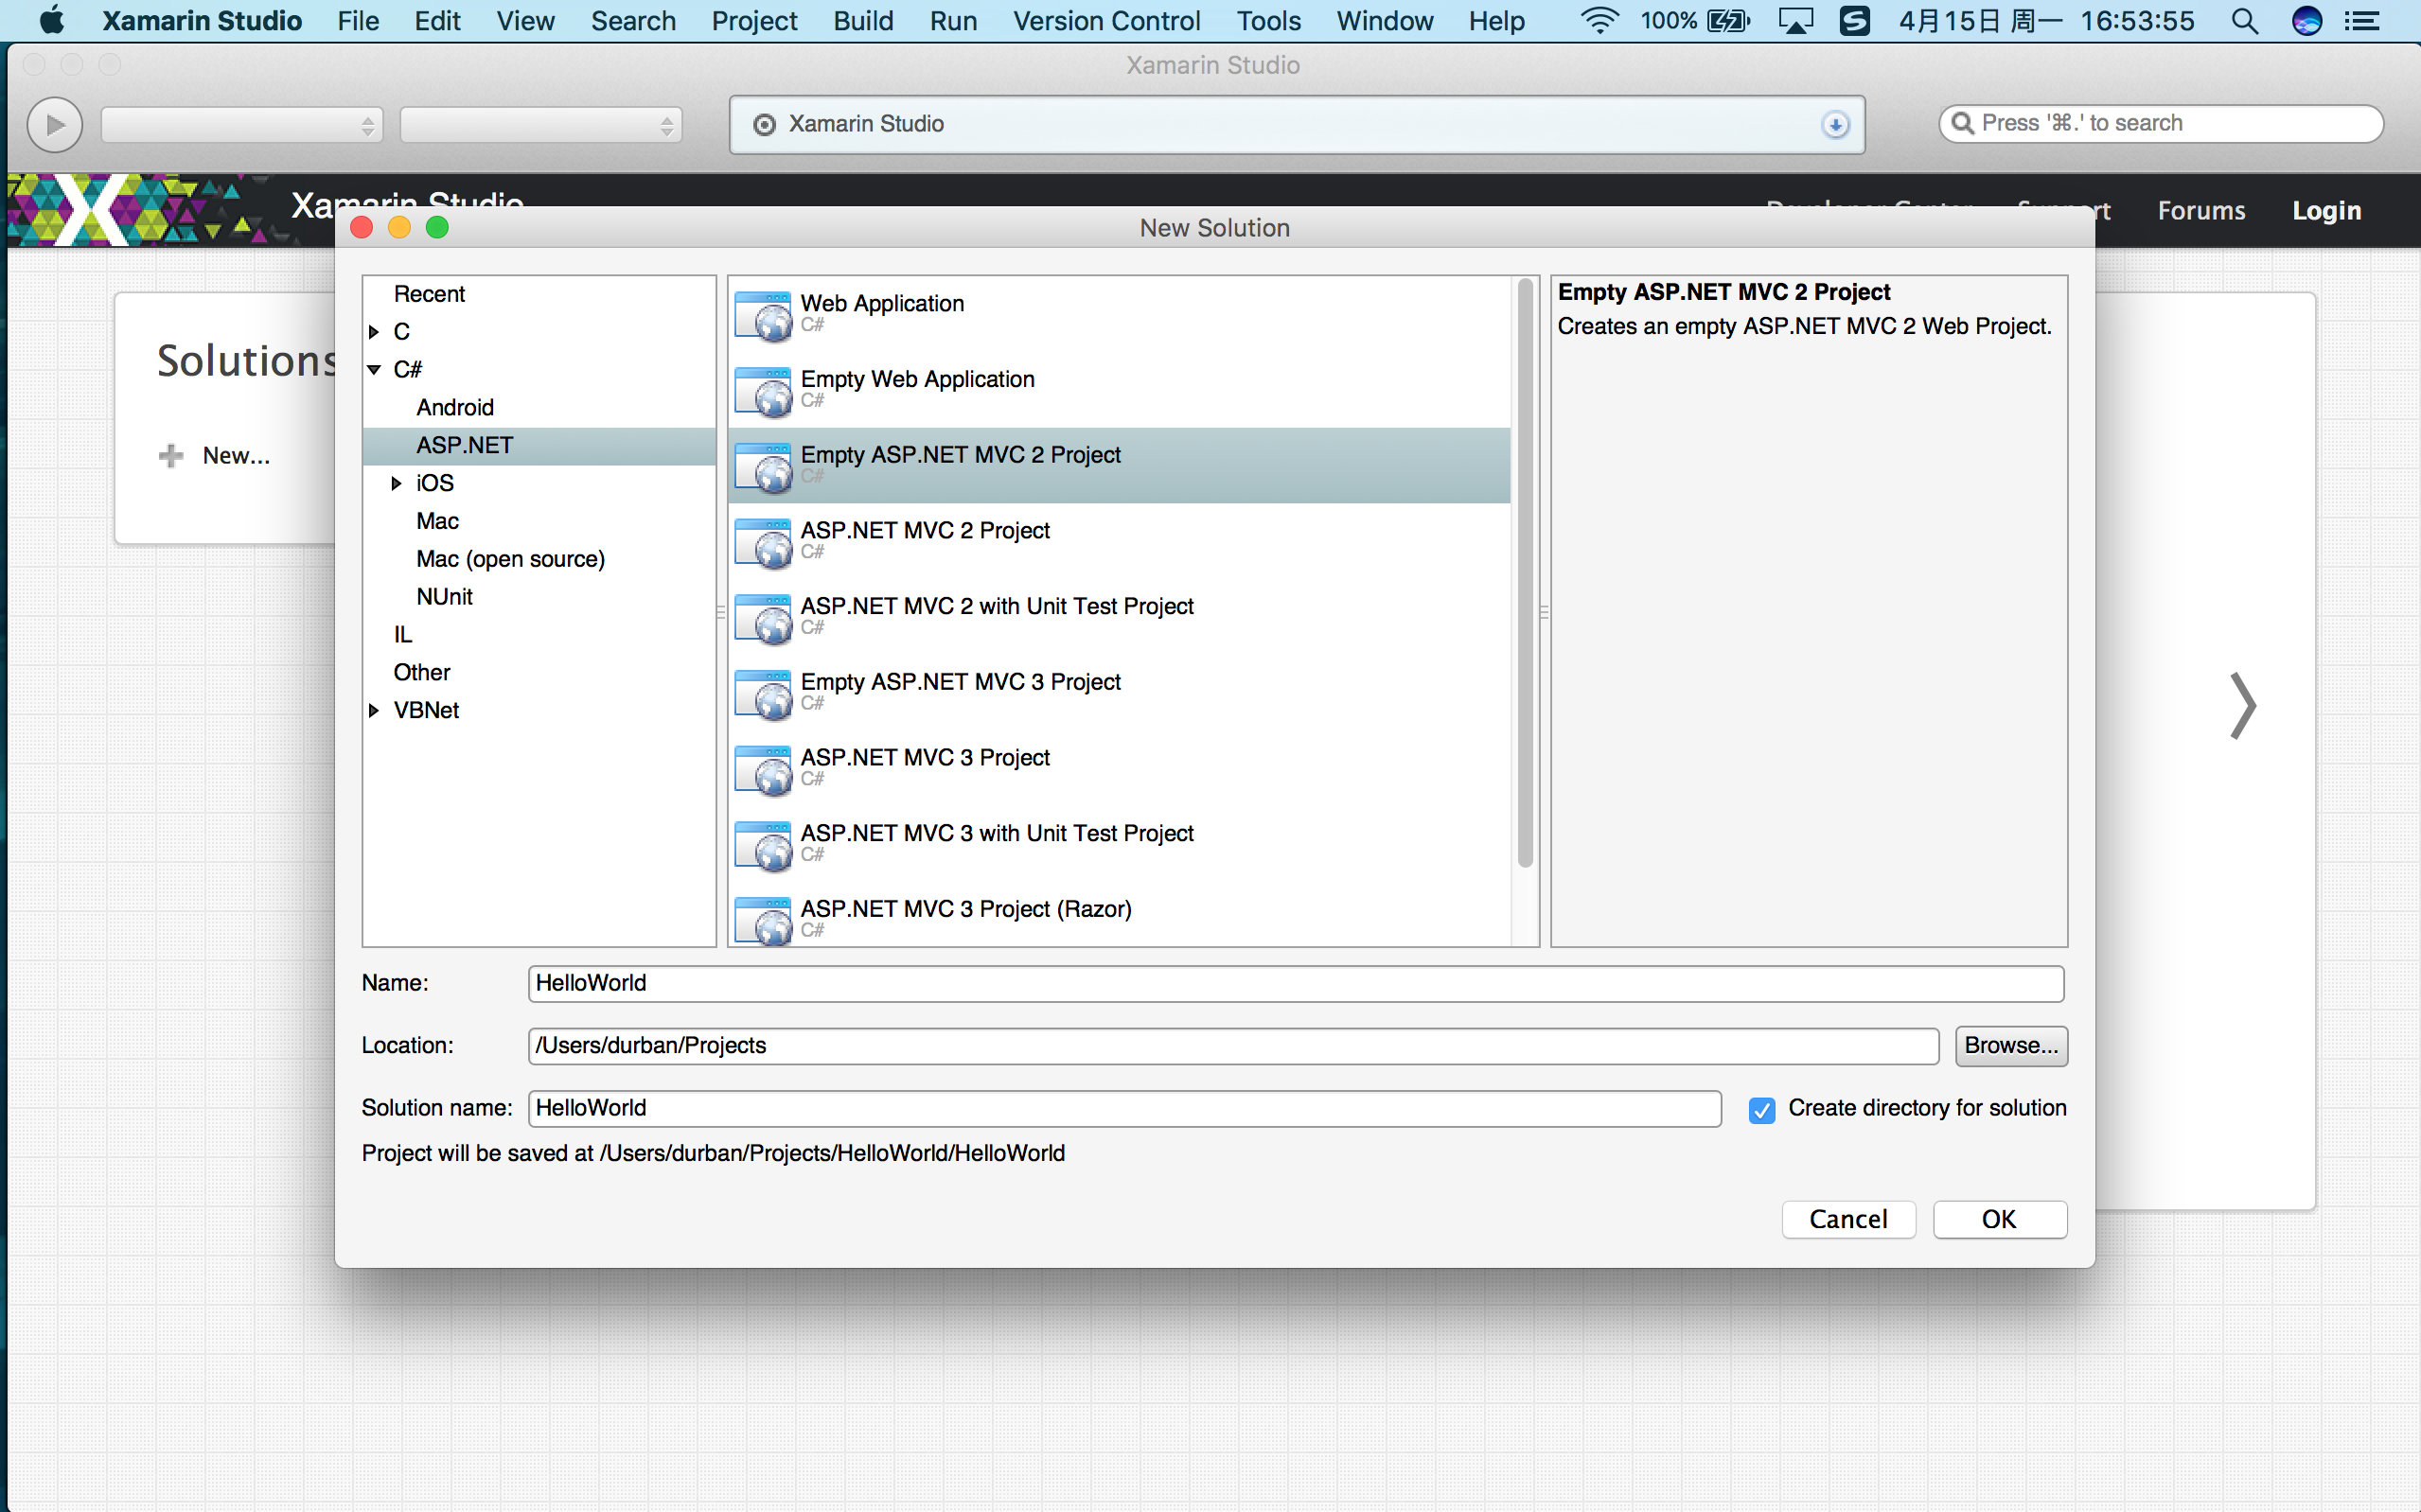The width and height of the screenshot is (2421, 1512).
Task: Open the Tools menu
Action: [1268, 21]
